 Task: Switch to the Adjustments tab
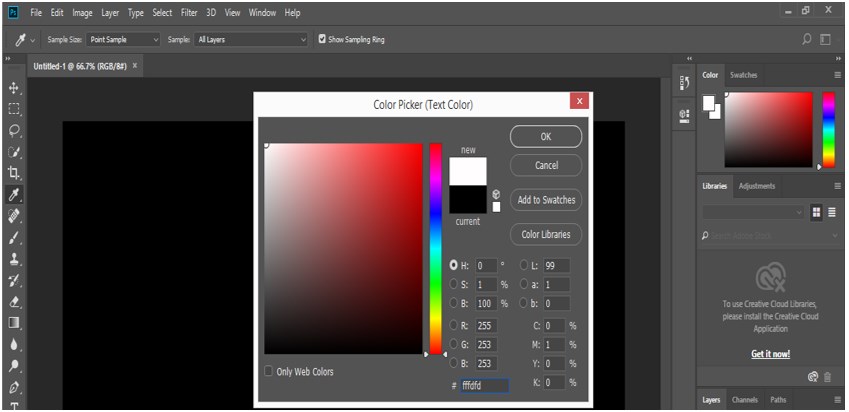coord(756,186)
